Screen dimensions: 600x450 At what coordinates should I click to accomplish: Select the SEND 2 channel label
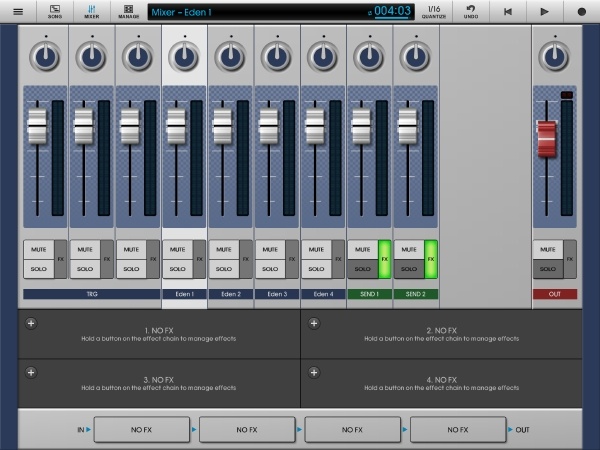click(415, 294)
